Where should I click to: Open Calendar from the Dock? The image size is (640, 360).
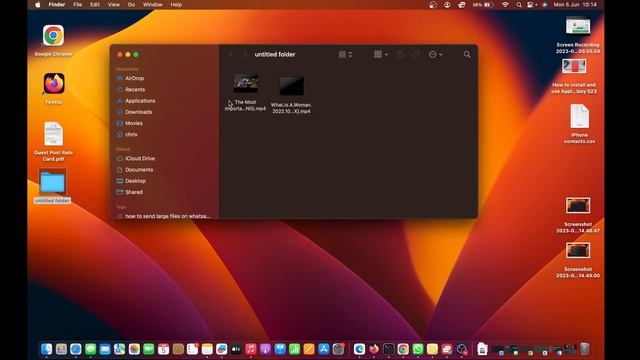tap(163, 349)
